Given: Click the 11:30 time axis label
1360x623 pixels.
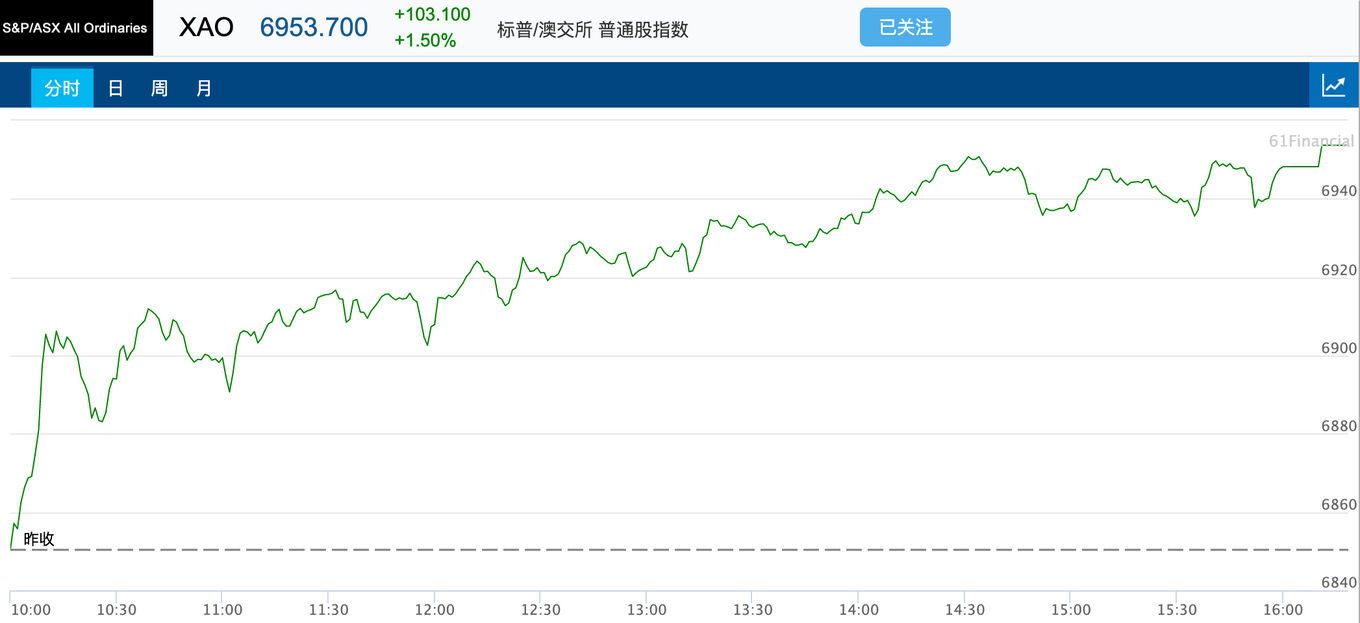Looking at the screenshot, I should 328,610.
